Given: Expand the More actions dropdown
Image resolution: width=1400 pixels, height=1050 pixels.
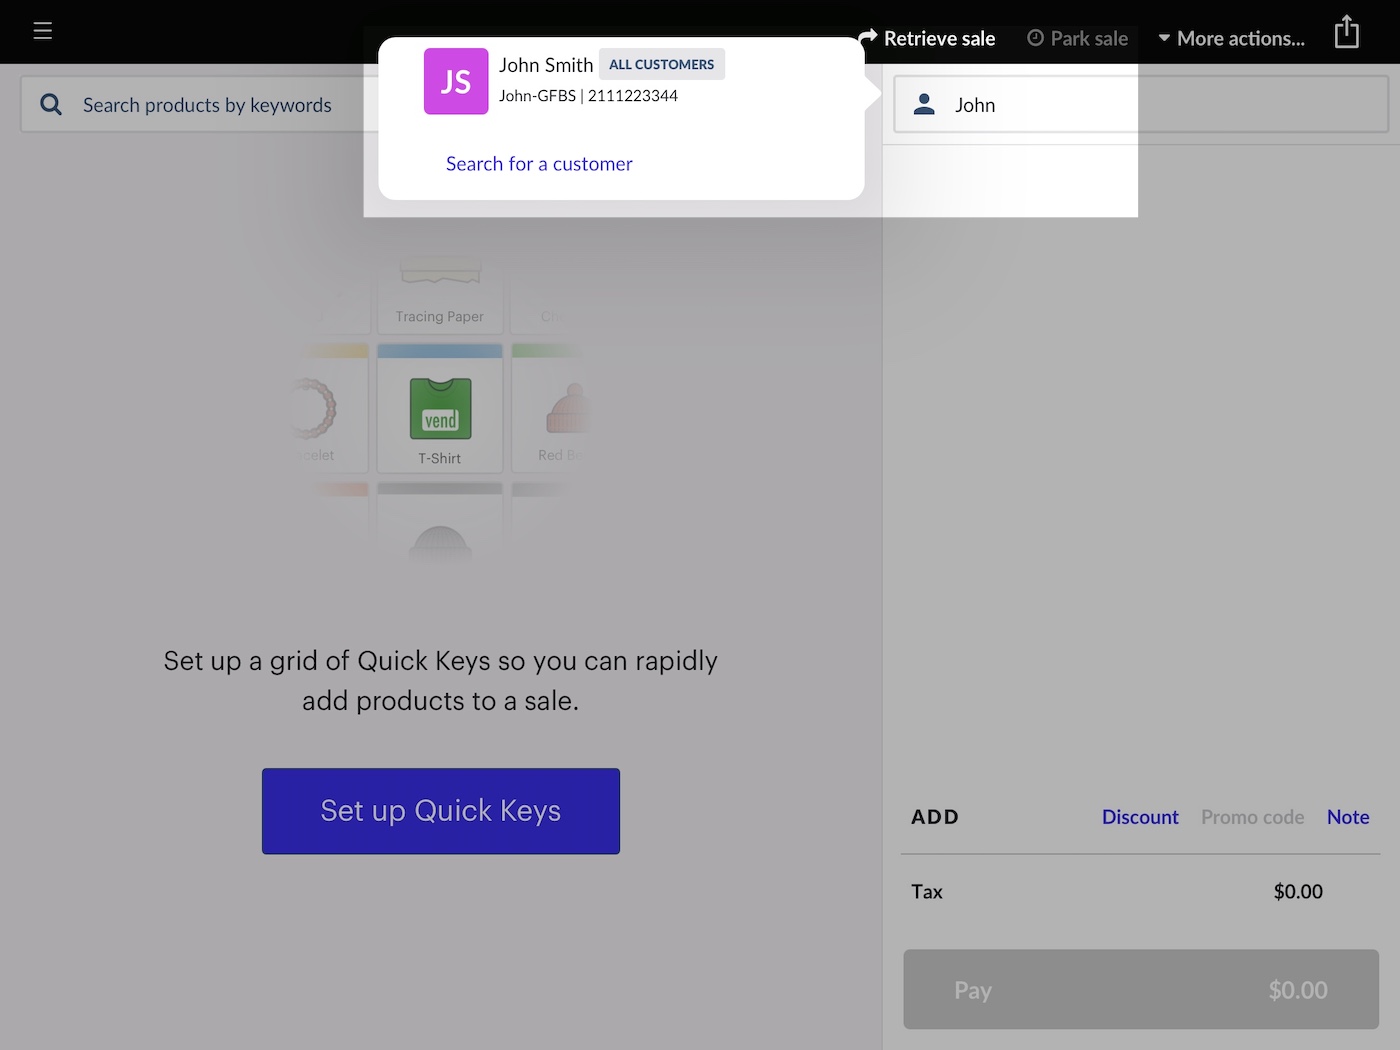Looking at the screenshot, I should coord(1232,38).
